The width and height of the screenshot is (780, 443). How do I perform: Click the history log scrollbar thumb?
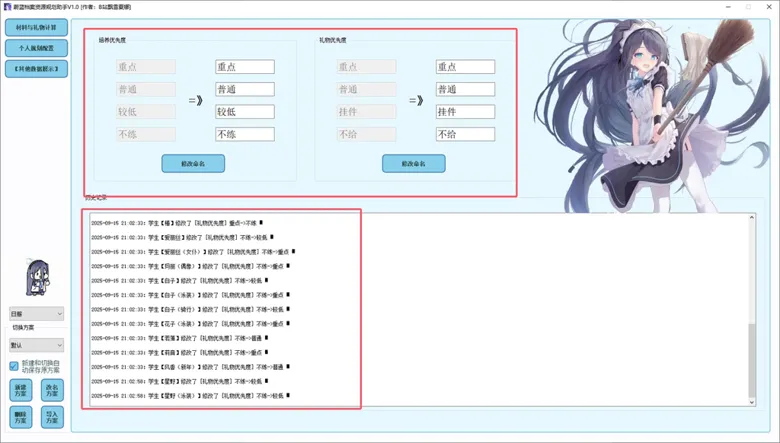pyautogui.click(x=752, y=360)
